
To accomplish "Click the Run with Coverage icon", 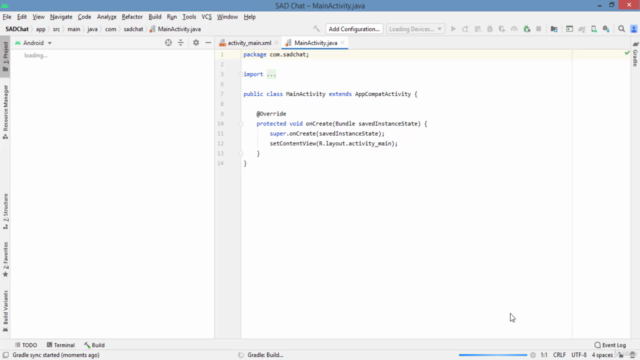I will (502, 29).
